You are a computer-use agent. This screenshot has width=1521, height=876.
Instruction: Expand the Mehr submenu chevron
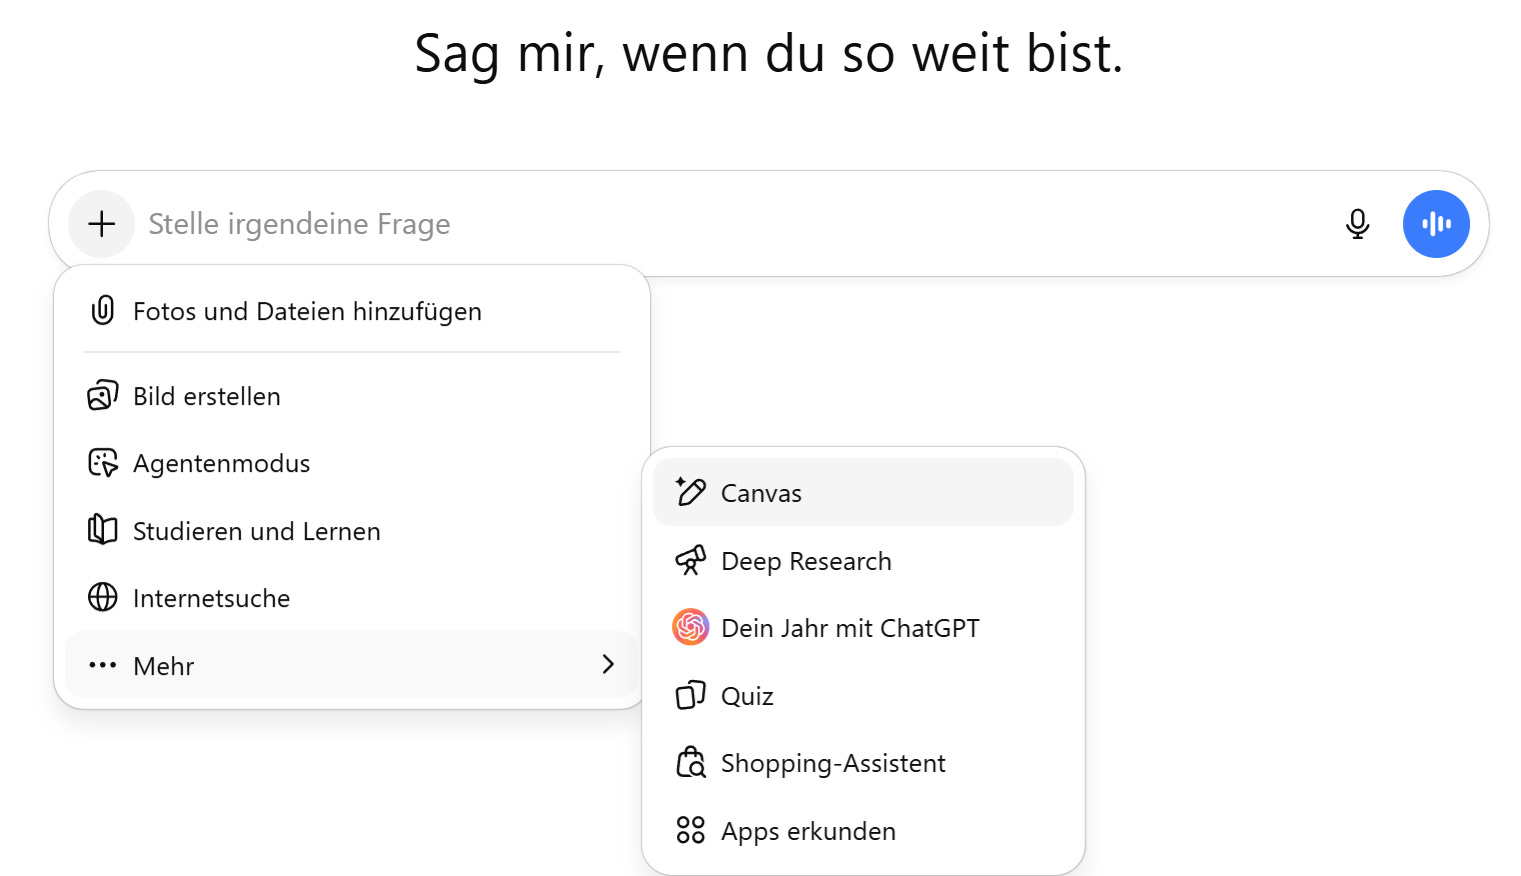(x=608, y=664)
